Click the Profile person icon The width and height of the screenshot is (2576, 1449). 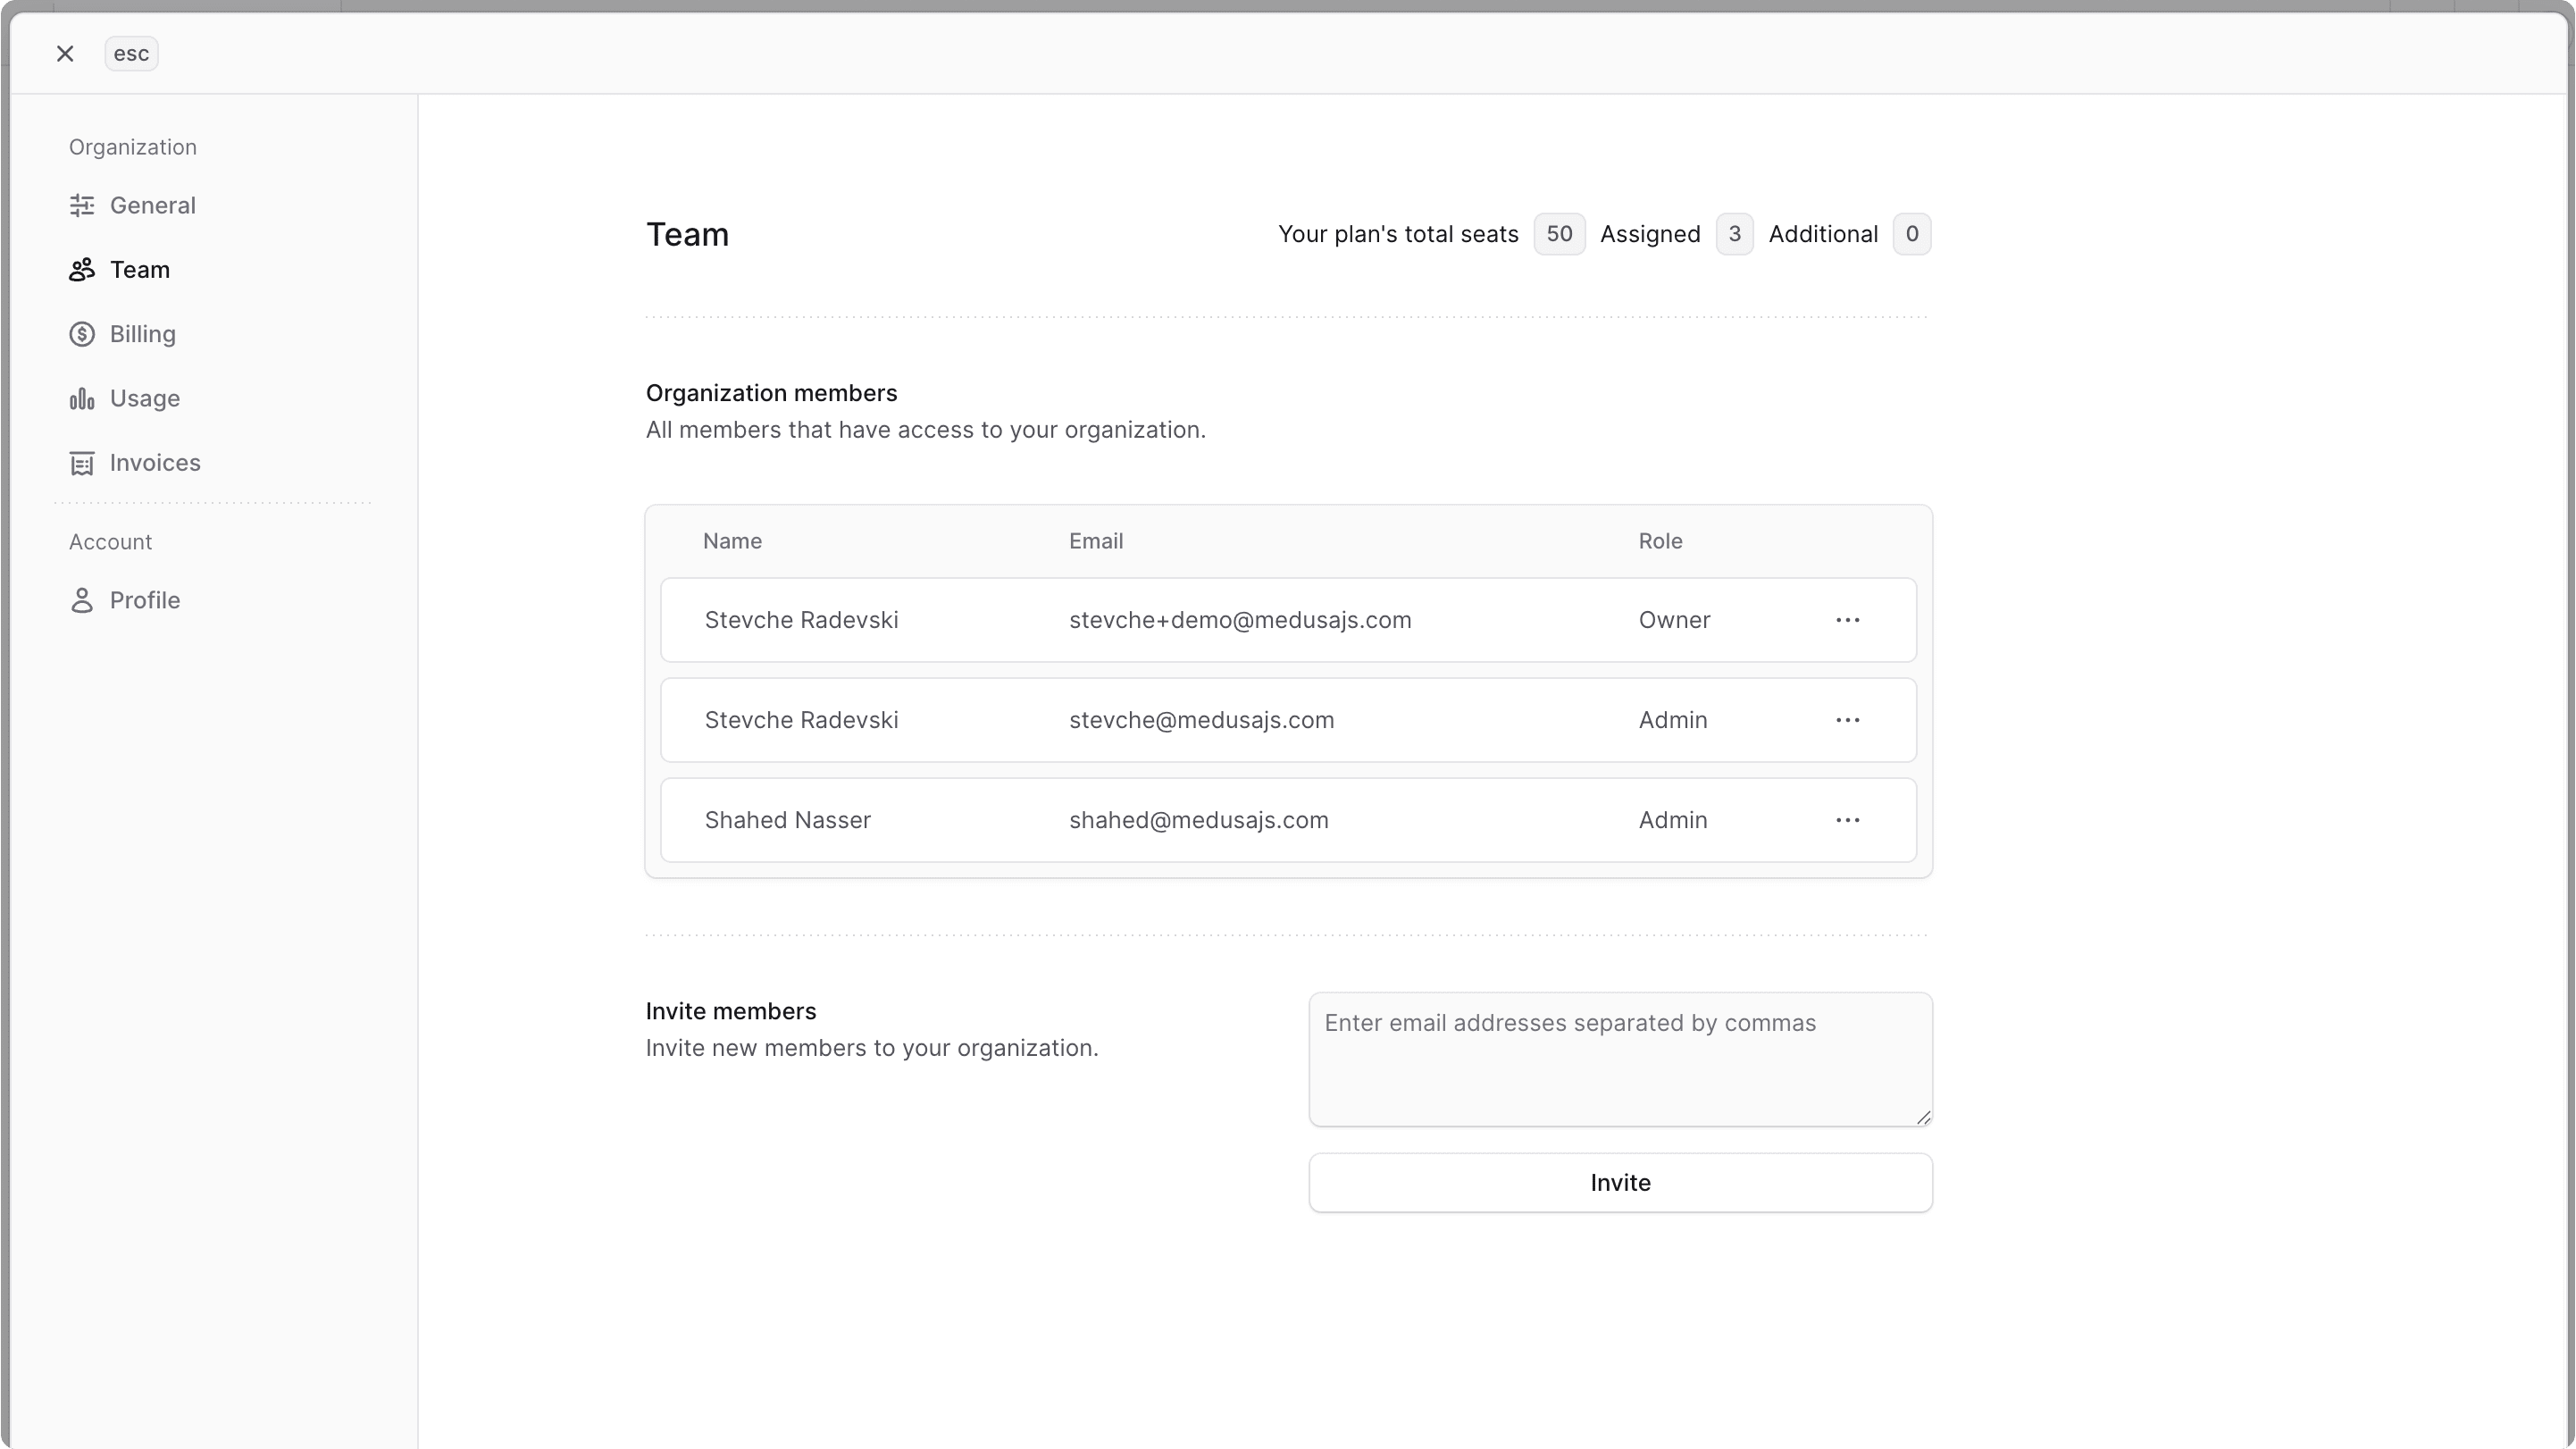[82, 600]
